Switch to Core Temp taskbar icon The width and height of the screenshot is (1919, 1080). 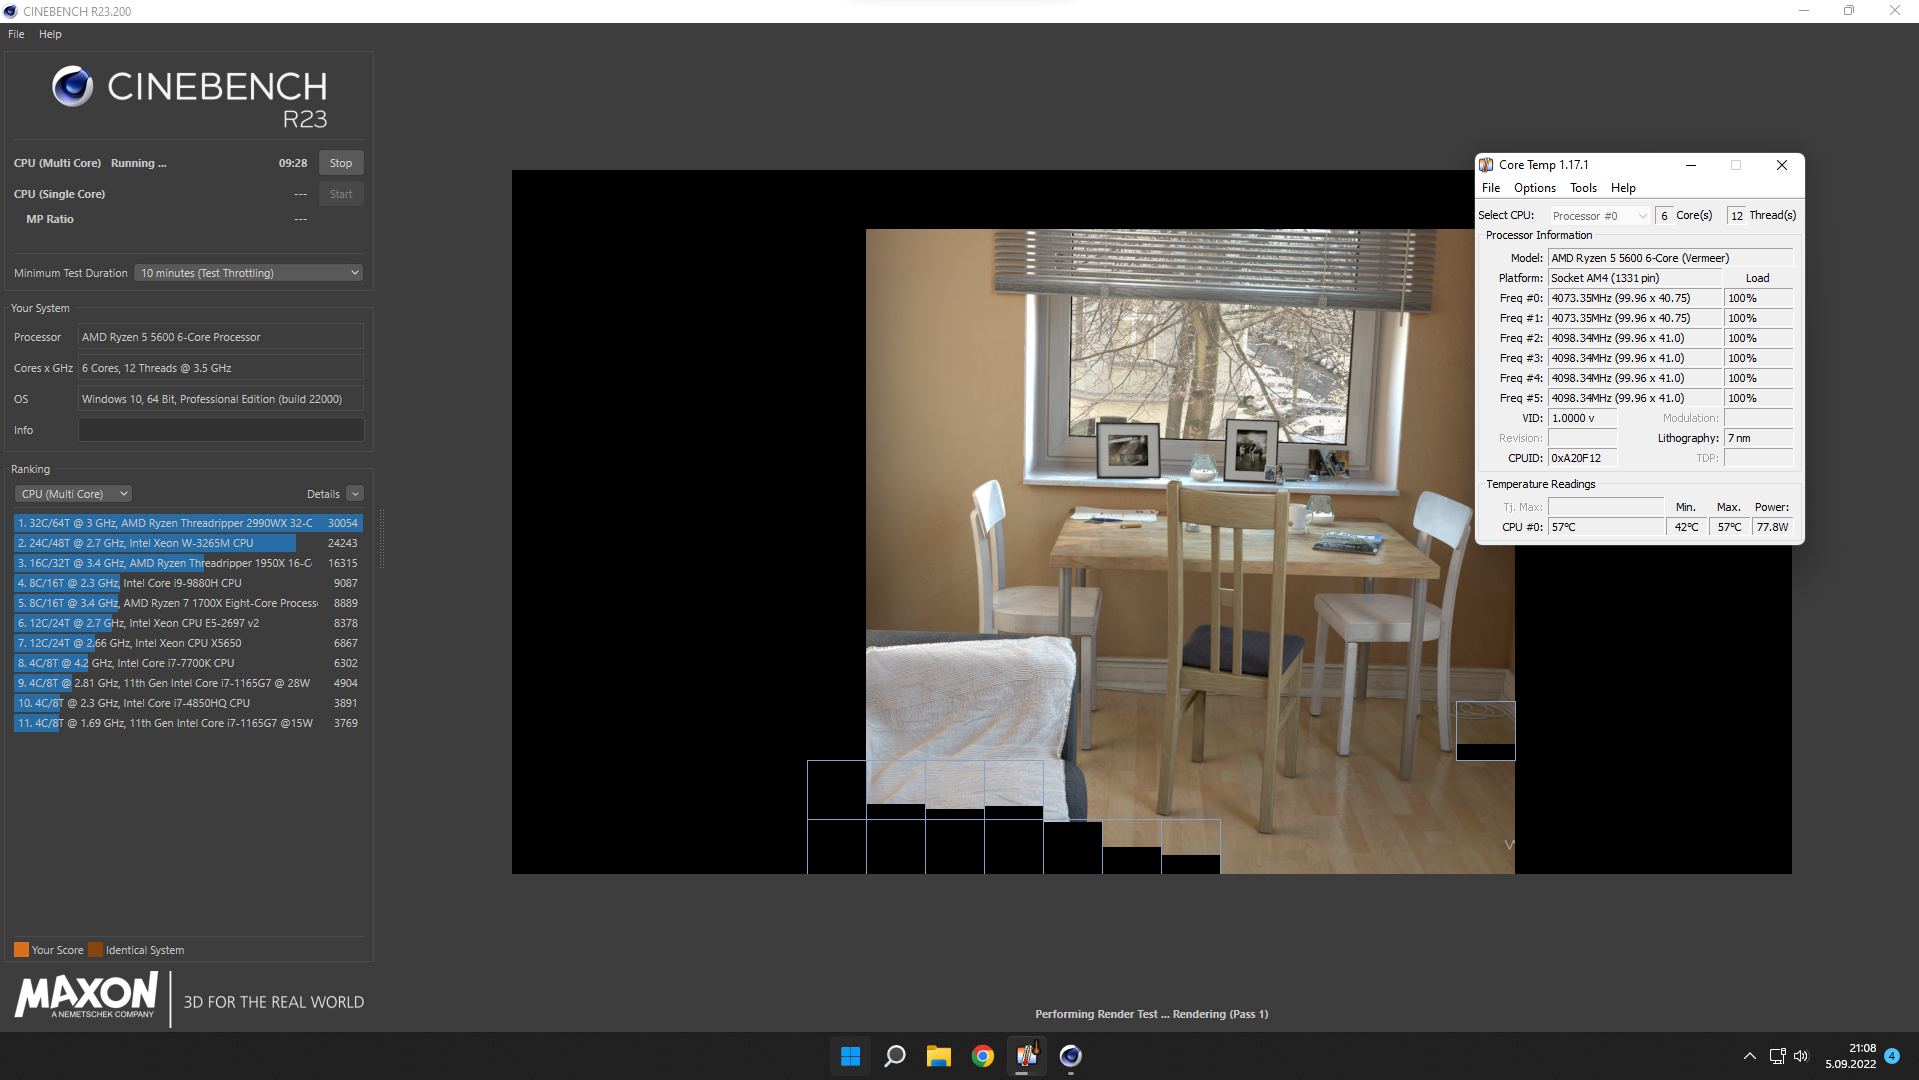1026,1056
